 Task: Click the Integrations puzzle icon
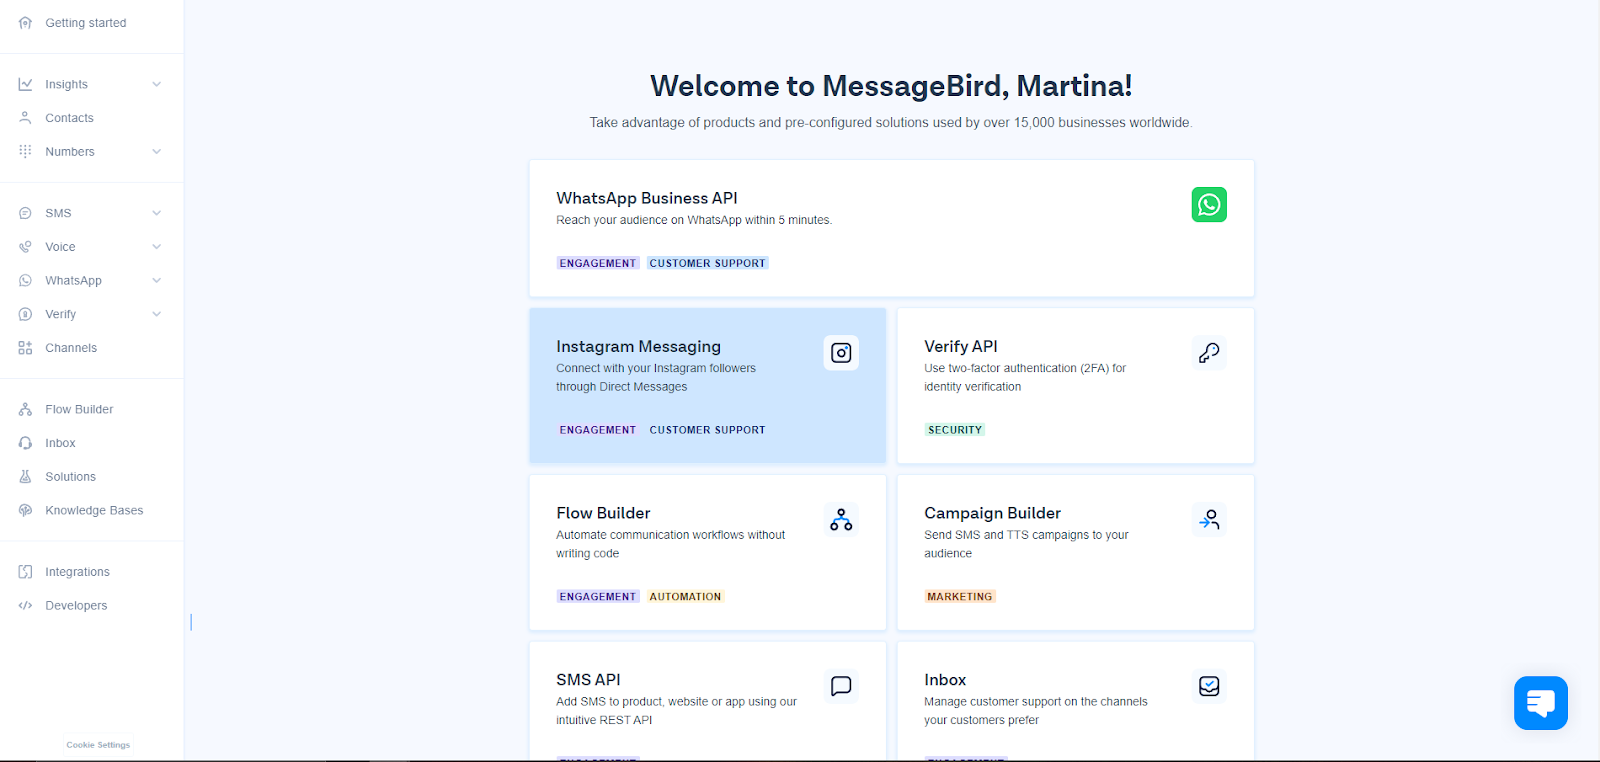[x=25, y=572]
